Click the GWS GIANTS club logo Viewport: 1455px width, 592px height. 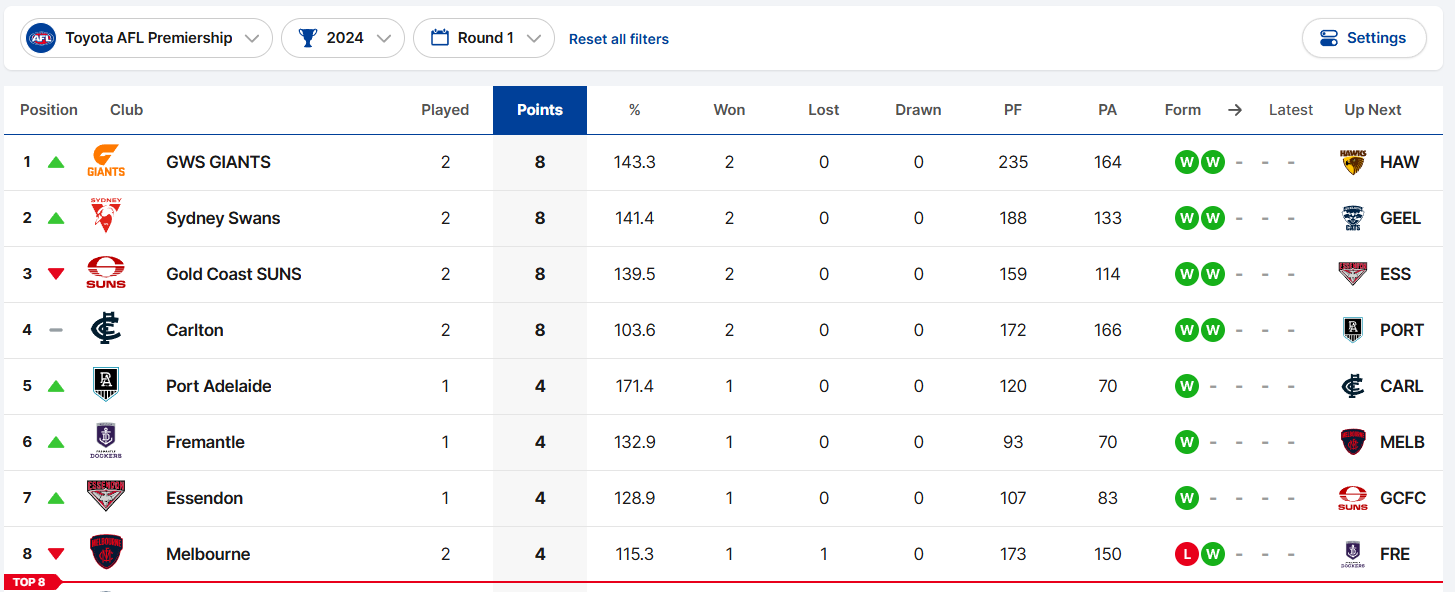click(106, 162)
